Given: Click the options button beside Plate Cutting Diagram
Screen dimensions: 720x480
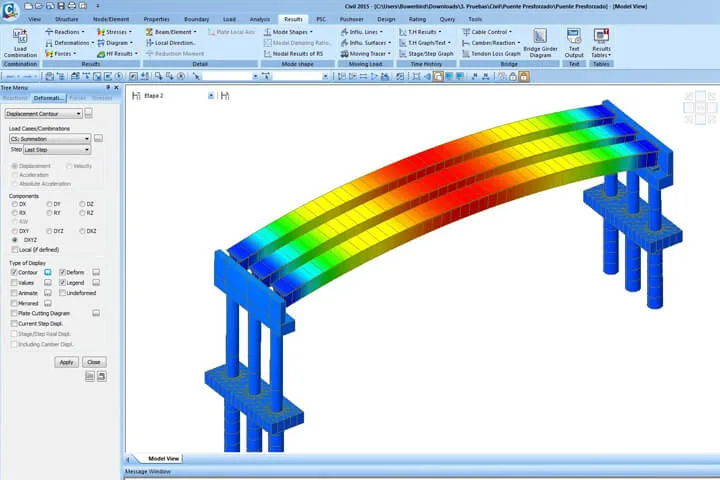Looking at the screenshot, I should click(x=96, y=313).
